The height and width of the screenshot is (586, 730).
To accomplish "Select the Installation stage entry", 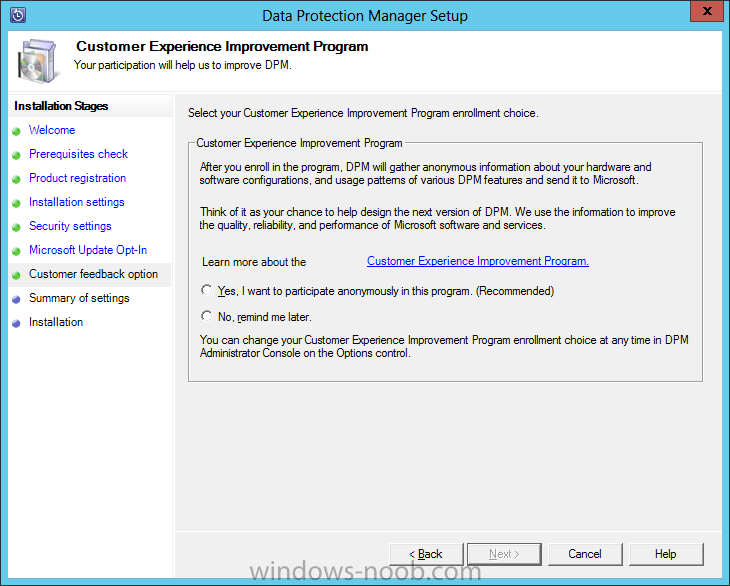I will [x=55, y=322].
